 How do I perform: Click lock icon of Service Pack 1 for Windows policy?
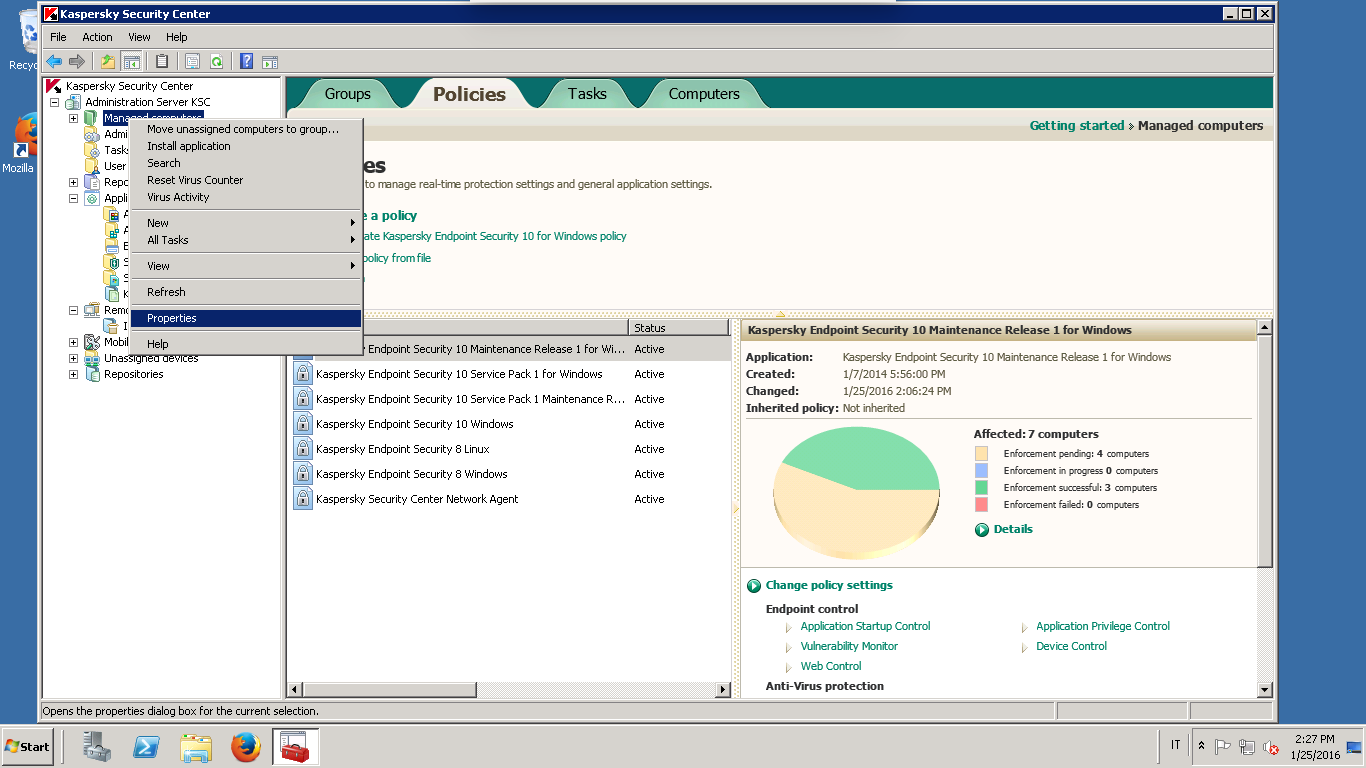(303, 373)
